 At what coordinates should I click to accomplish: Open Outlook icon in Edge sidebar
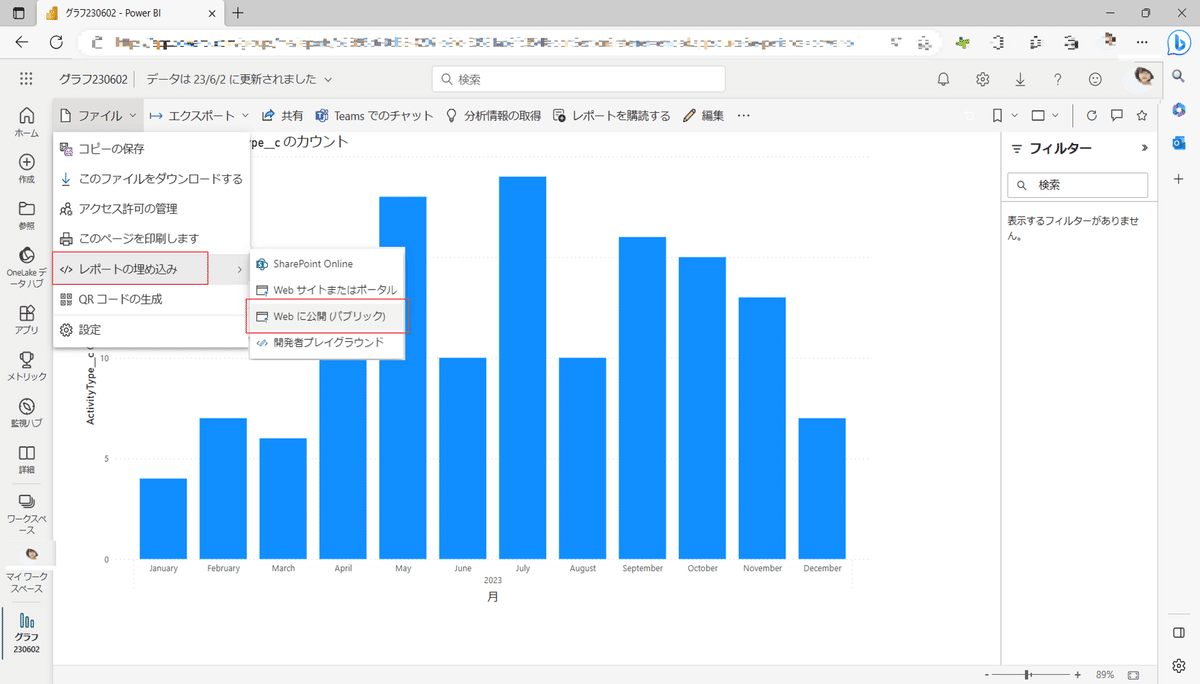1179,144
